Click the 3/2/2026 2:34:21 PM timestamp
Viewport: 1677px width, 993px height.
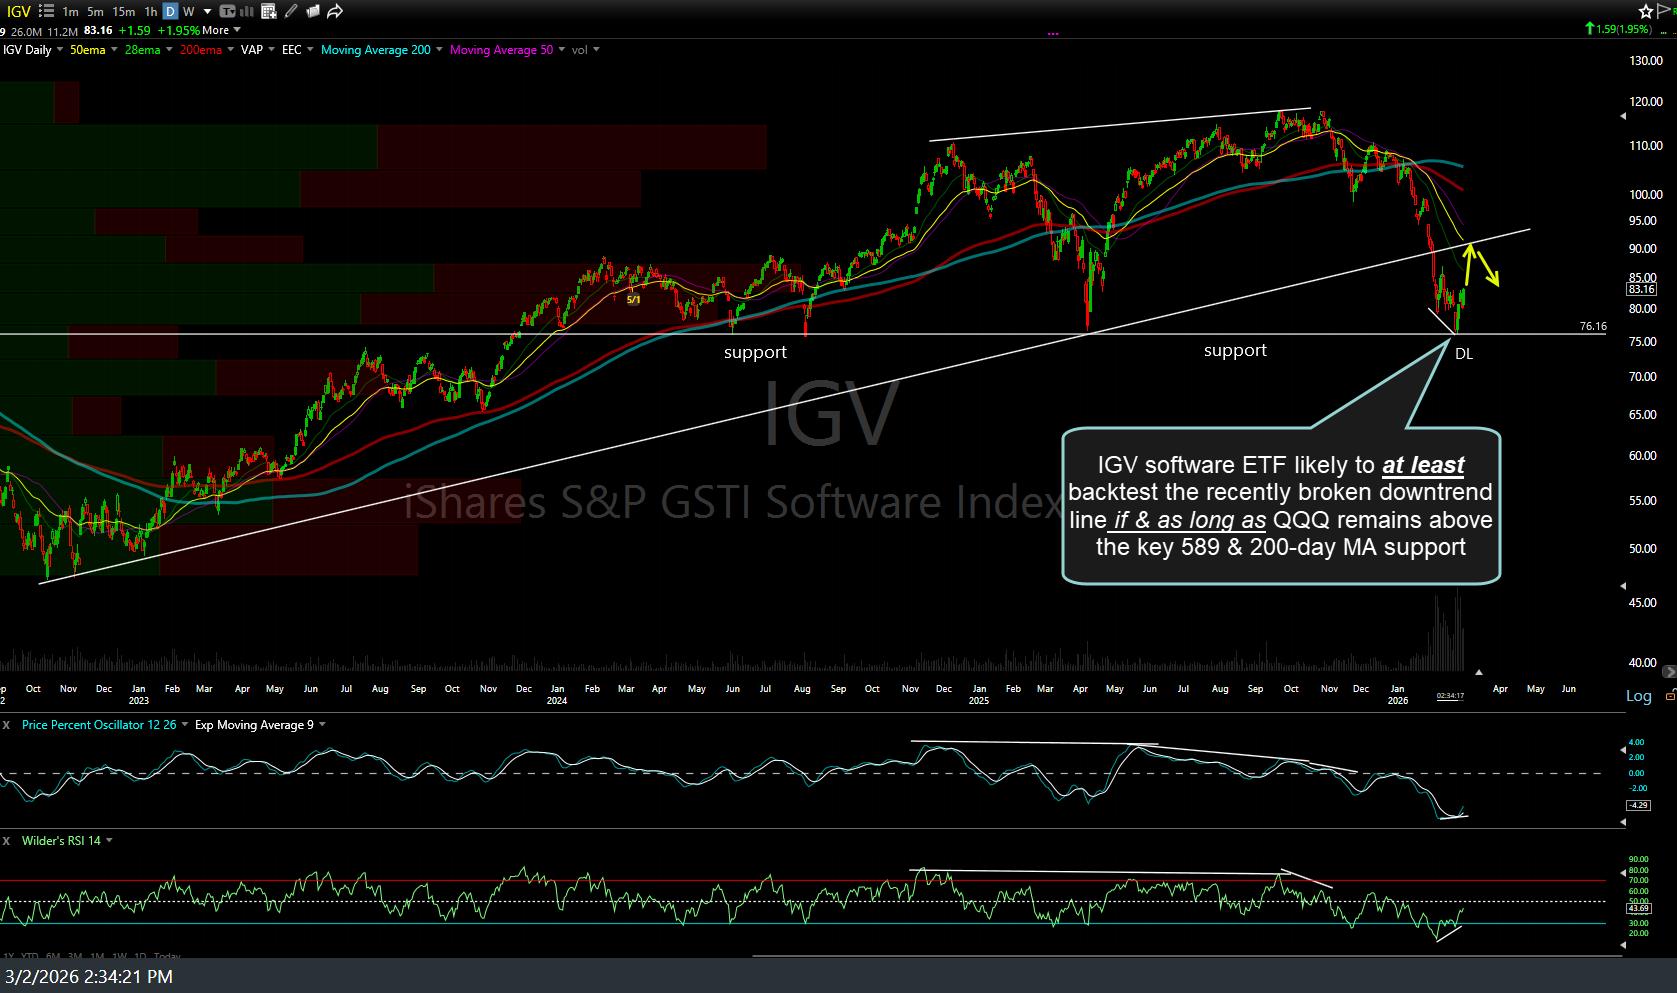(x=89, y=976)
